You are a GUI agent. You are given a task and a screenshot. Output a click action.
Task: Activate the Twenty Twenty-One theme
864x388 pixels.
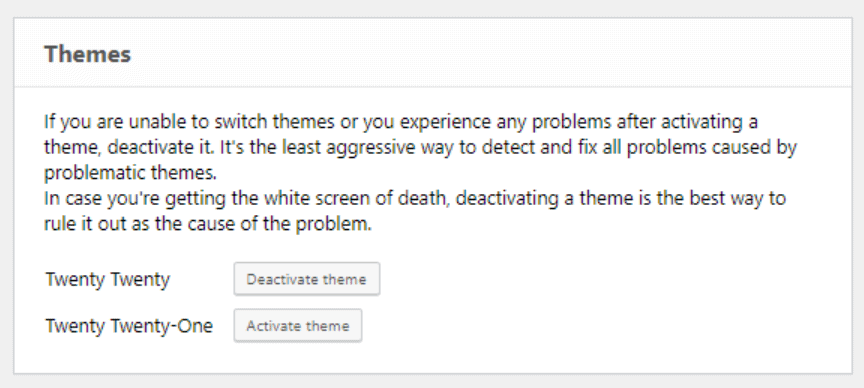[298, 326]
